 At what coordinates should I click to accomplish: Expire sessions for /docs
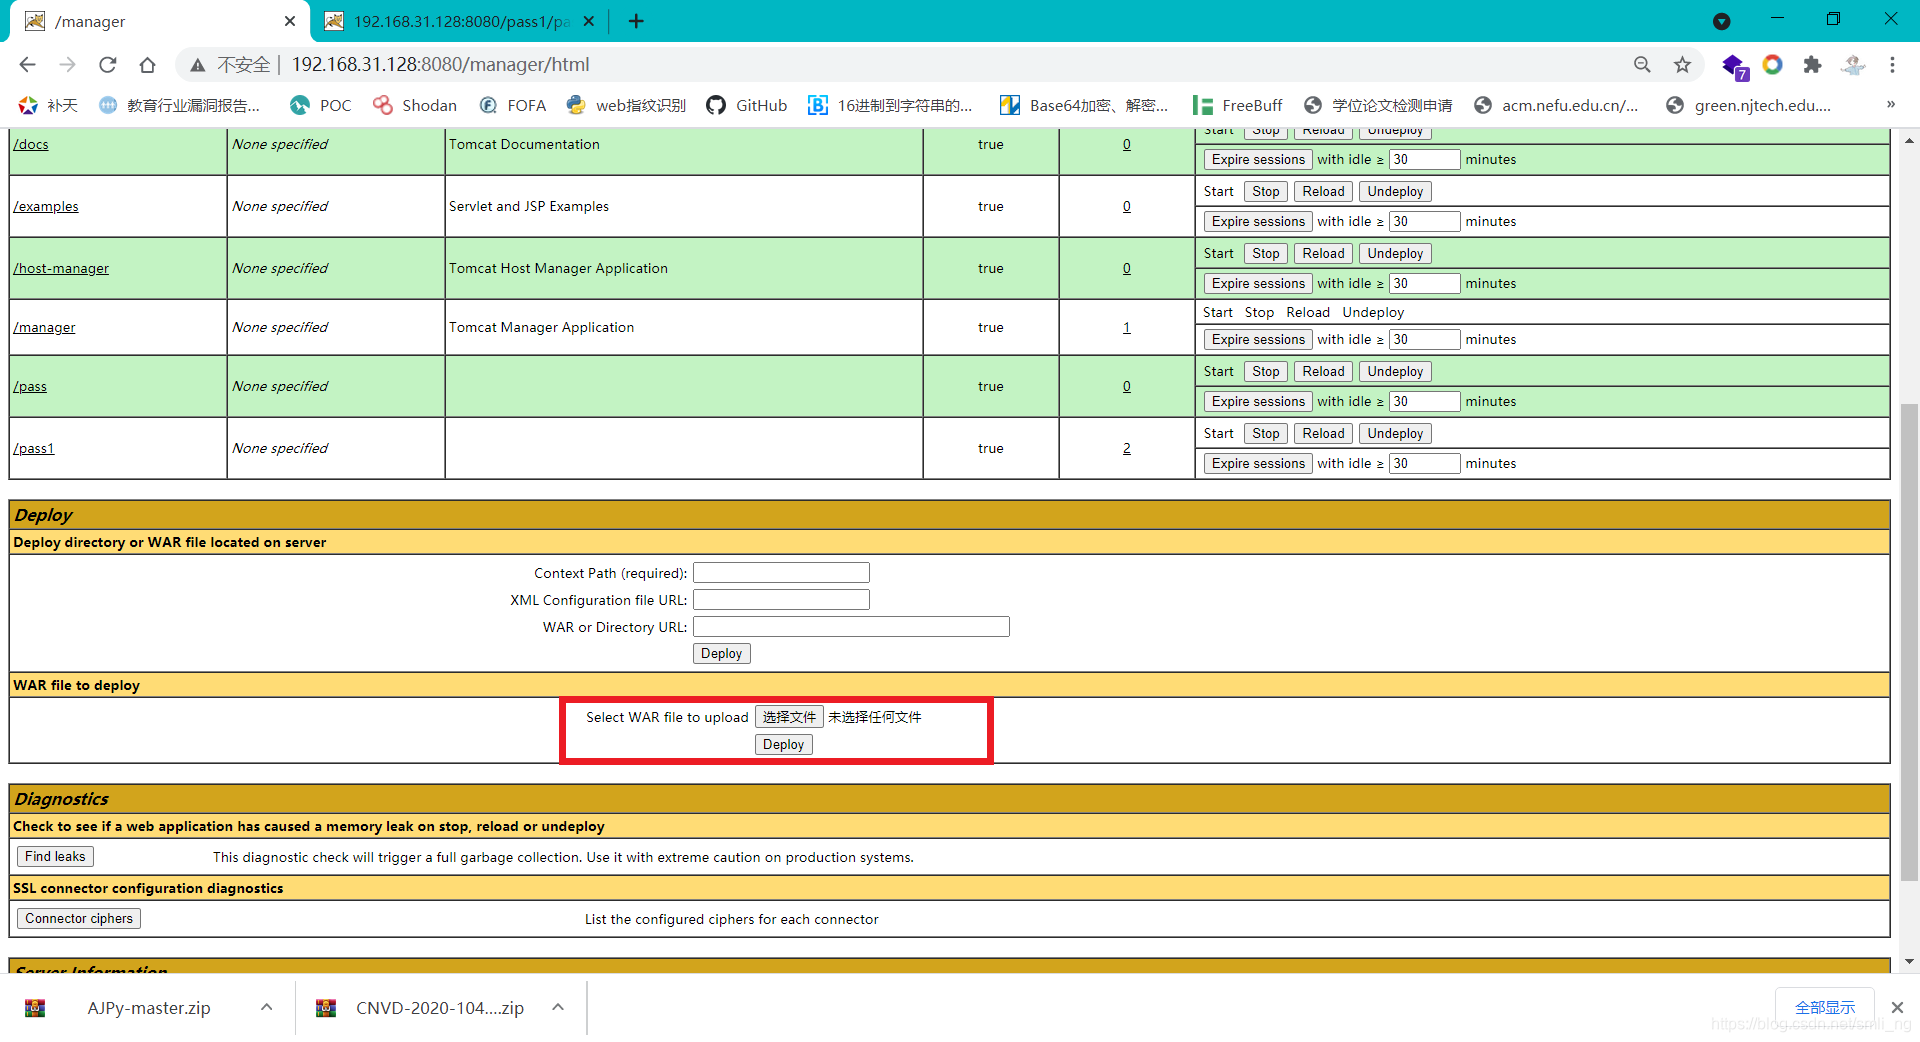pyautogui.click(x=1258, y=159)
